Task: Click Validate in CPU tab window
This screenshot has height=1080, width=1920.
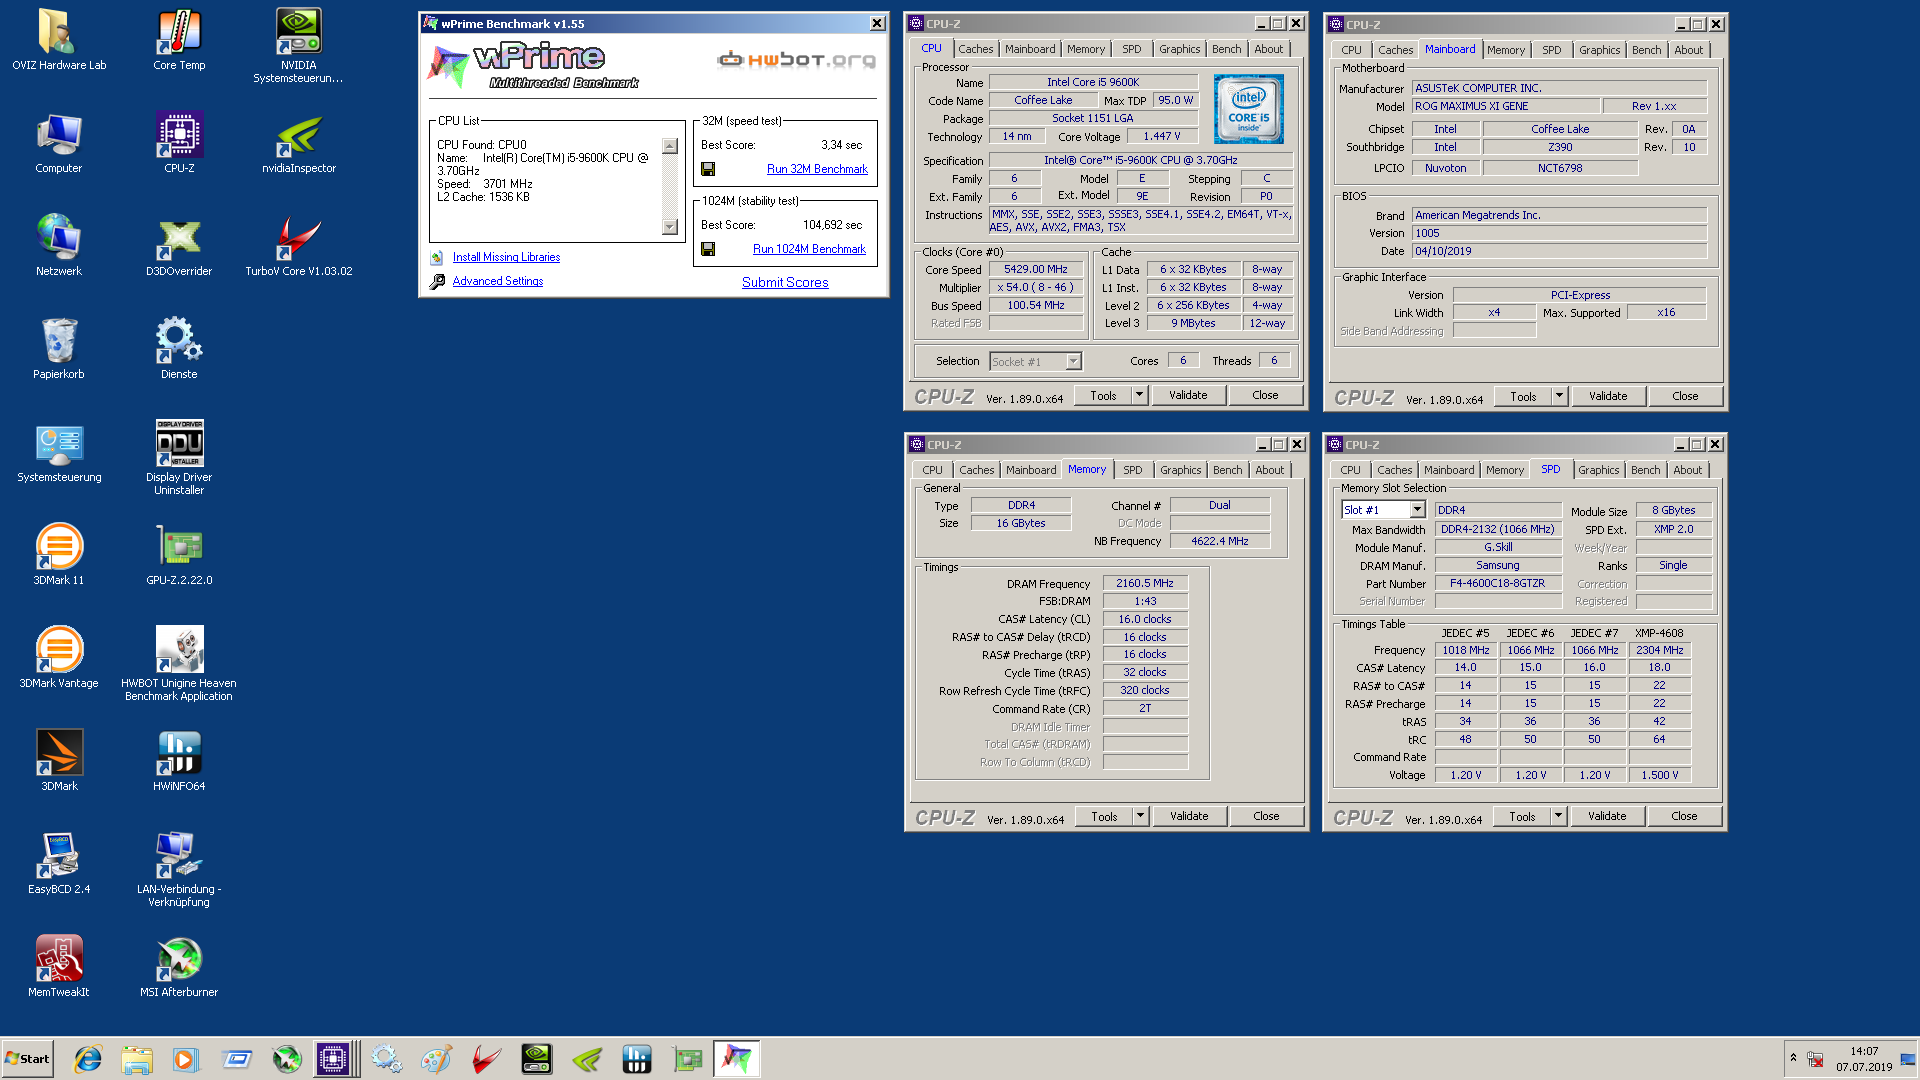Action: click(x=1188, y=395)
